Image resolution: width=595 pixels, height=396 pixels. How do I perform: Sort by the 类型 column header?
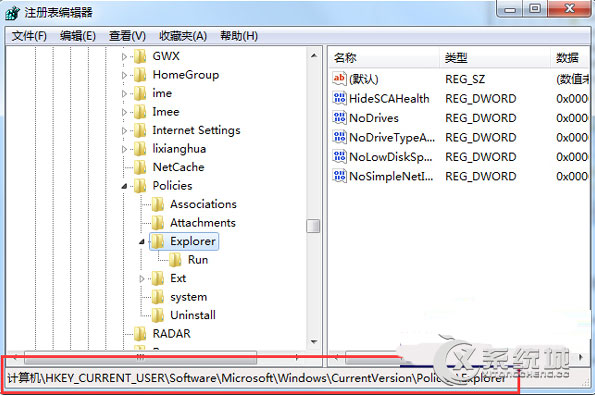click(x=494, y=58)
